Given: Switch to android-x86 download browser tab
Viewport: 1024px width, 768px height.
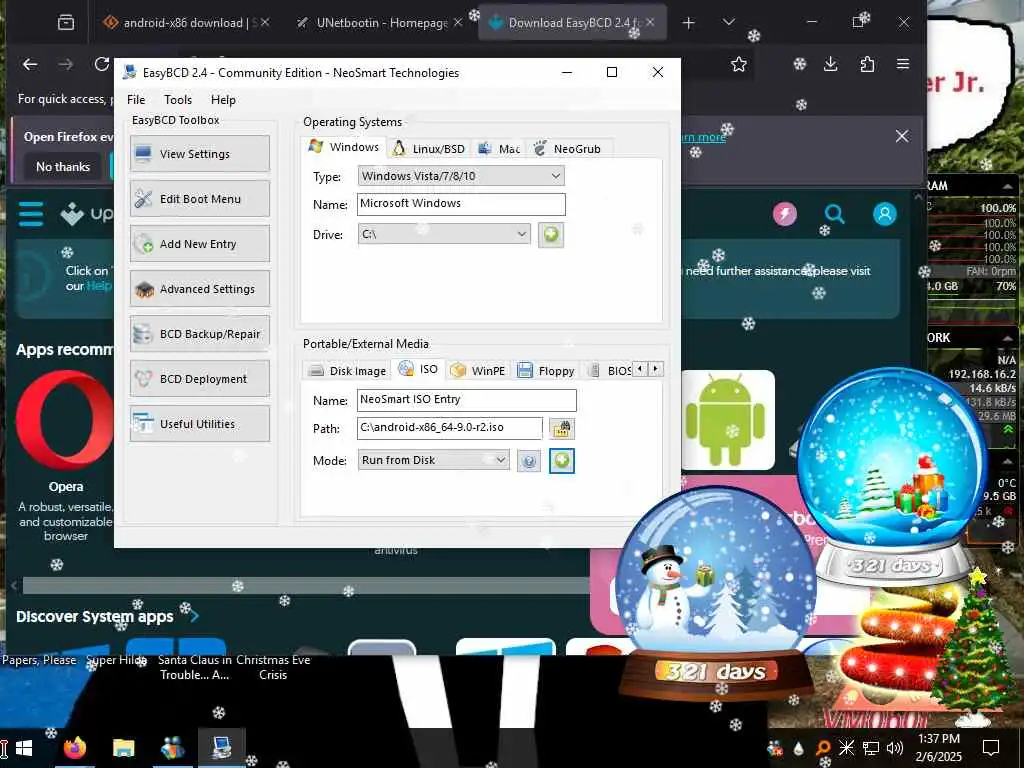Looking at the screenshot, I should pyautogui.click(x=187, y=22).
